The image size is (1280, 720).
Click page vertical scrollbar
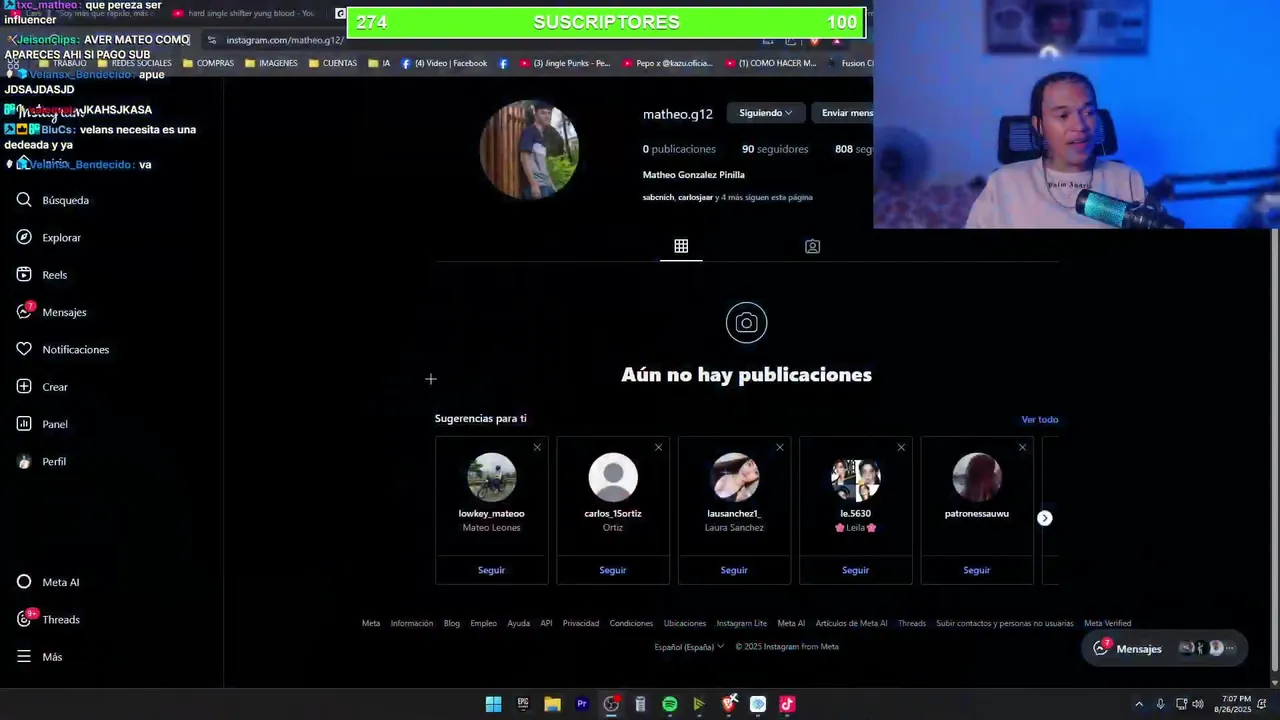(1274, 450)
